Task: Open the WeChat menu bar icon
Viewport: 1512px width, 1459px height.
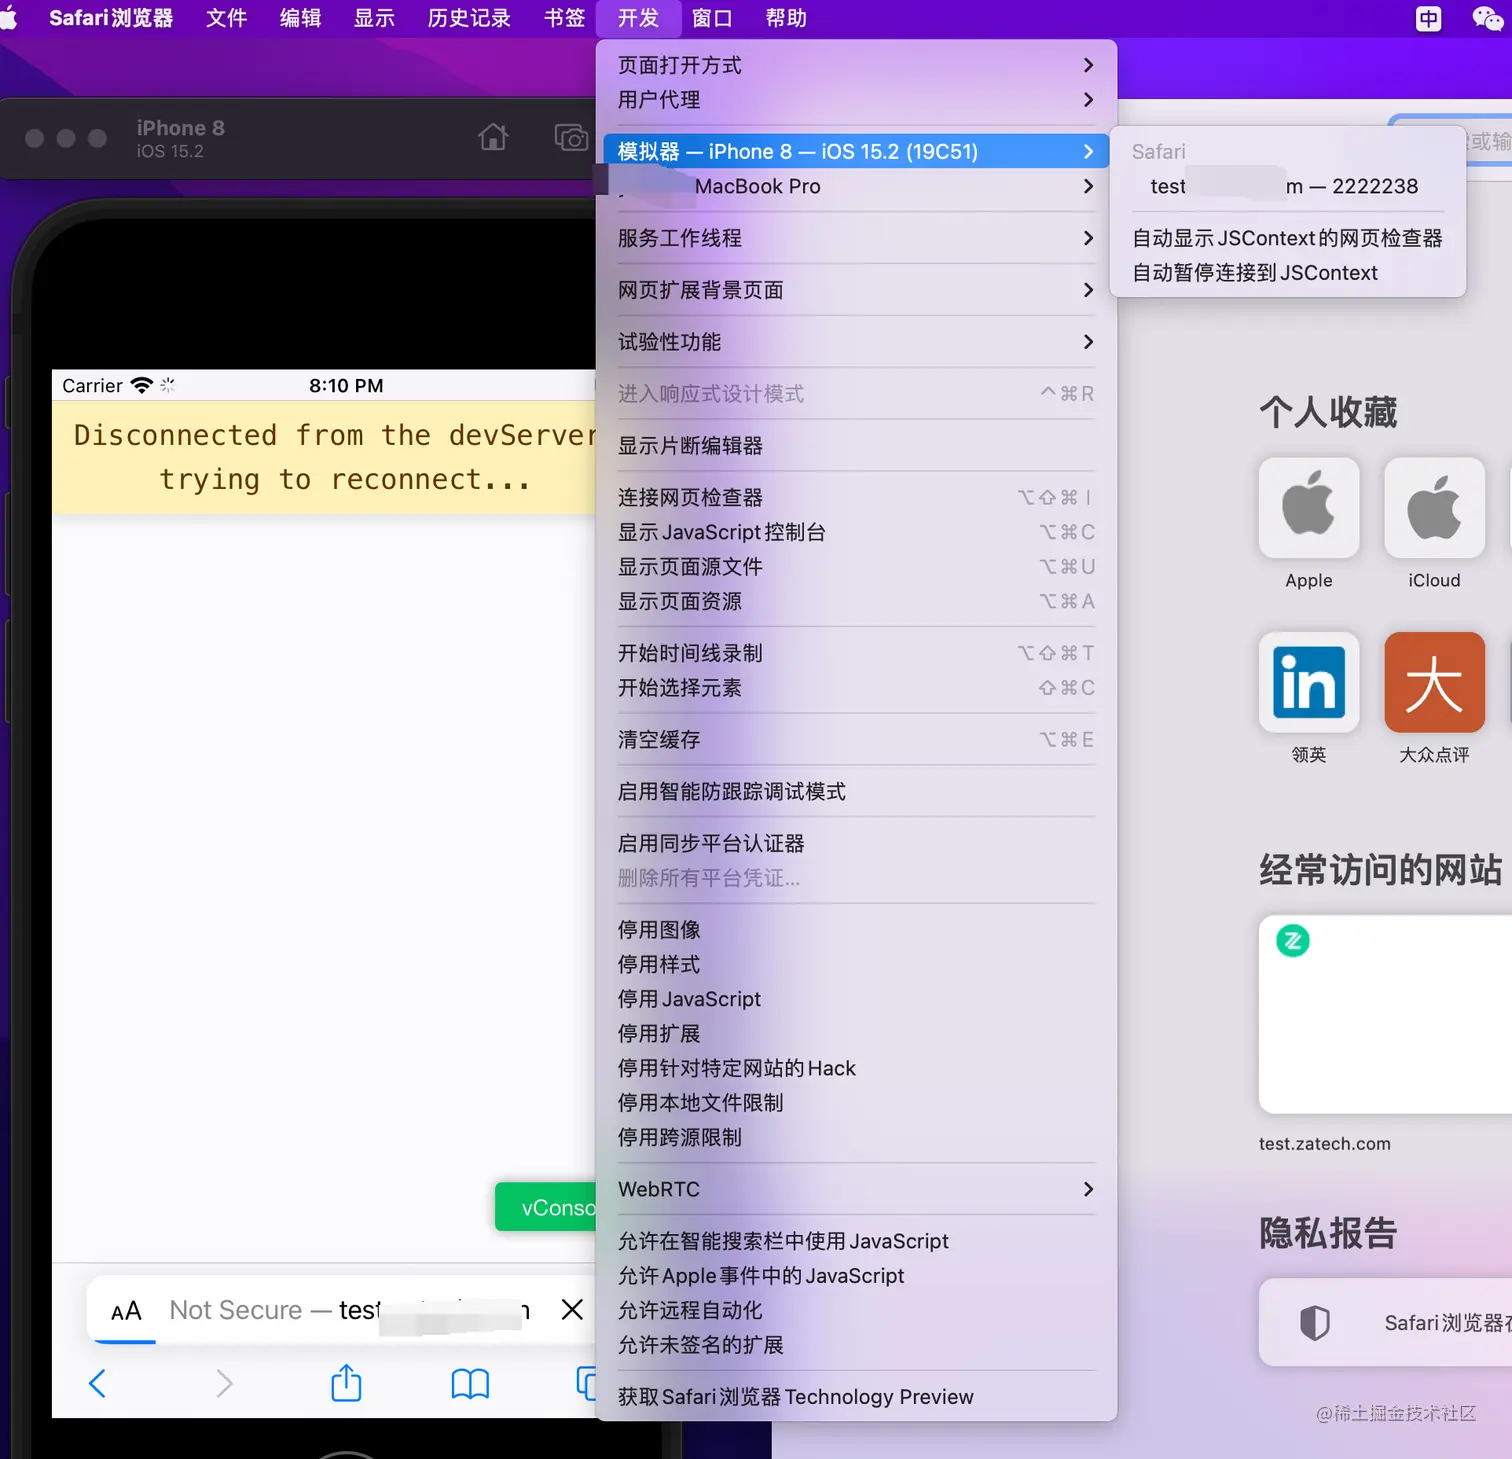Action: point(1487,18)
